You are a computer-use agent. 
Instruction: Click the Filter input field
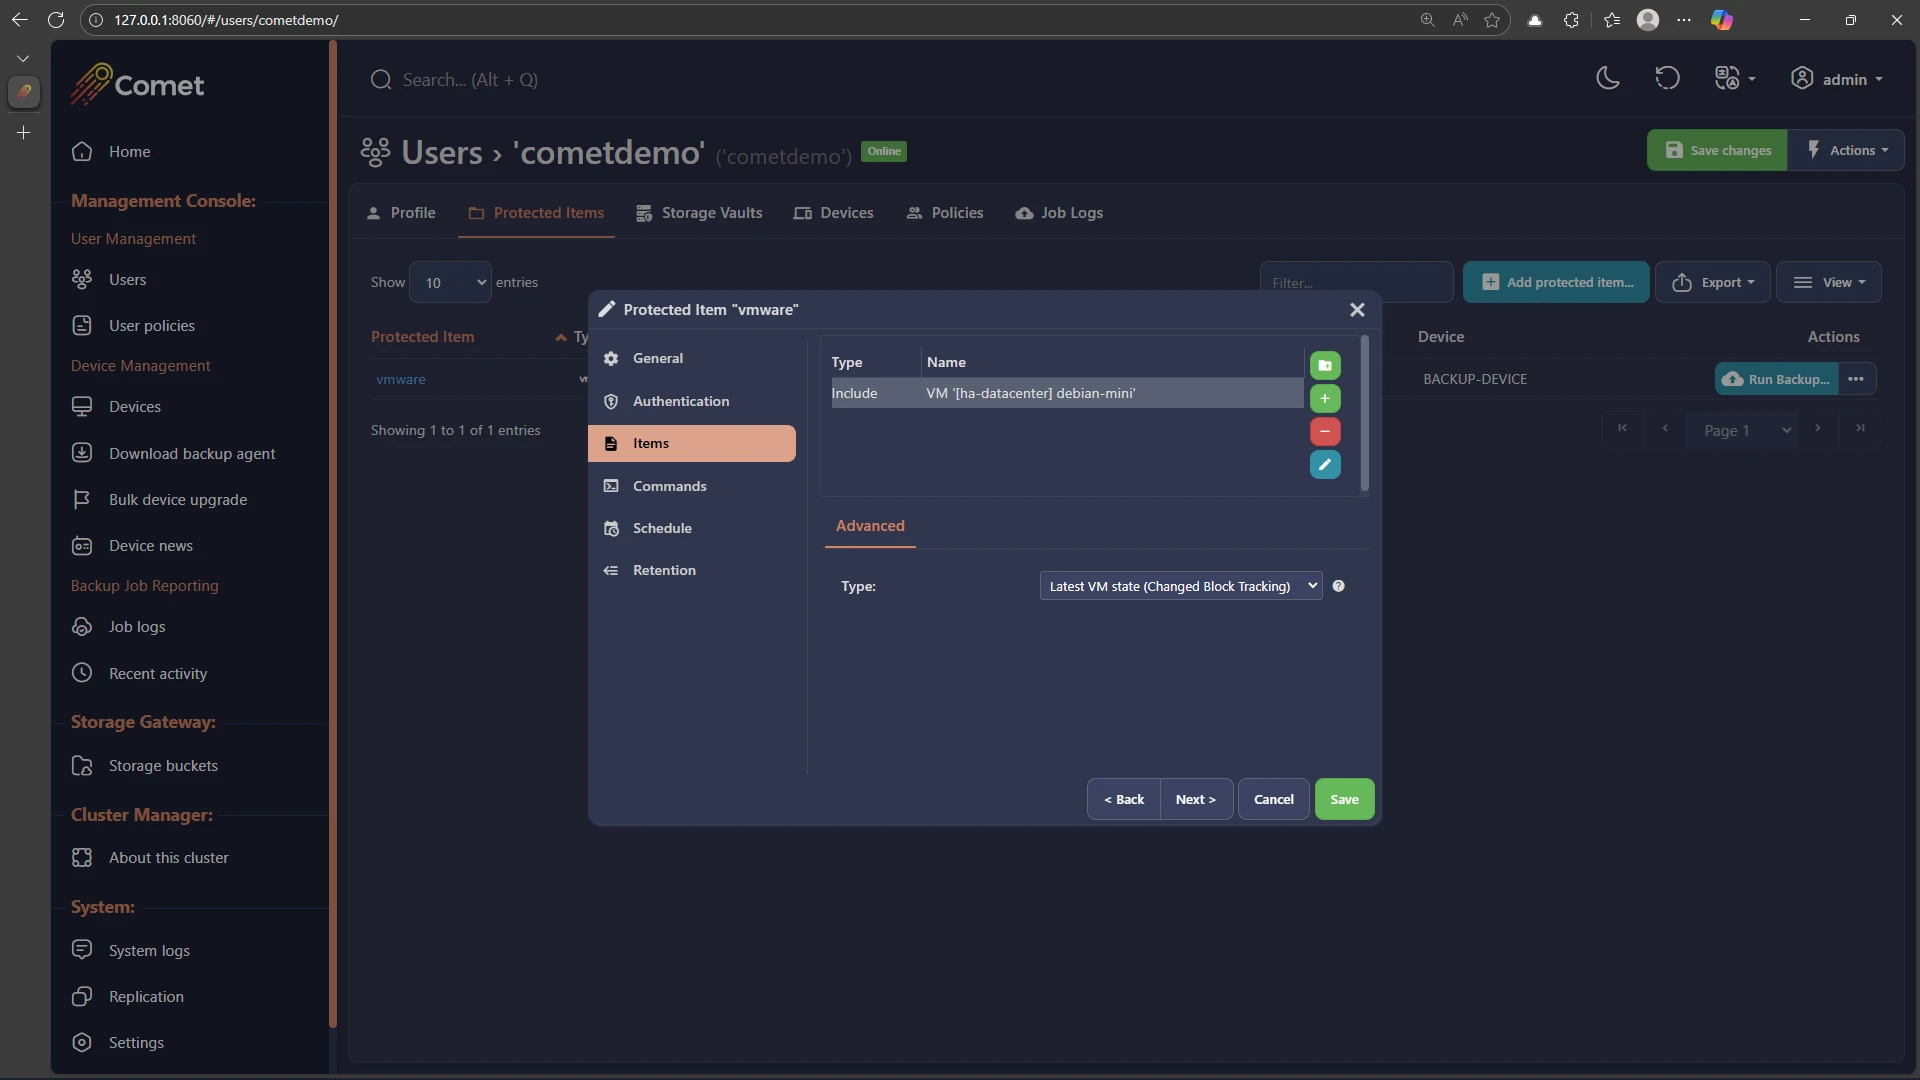[x=1356, y=282]
